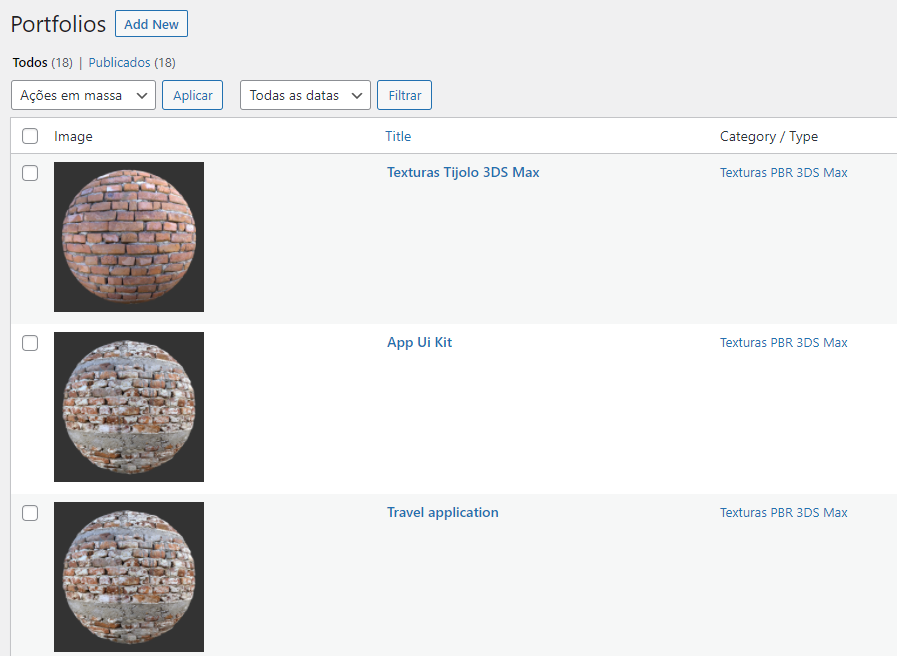
Task: Open the Texturas Tijolo 3DS Max title link
Action: pos(463,172)
